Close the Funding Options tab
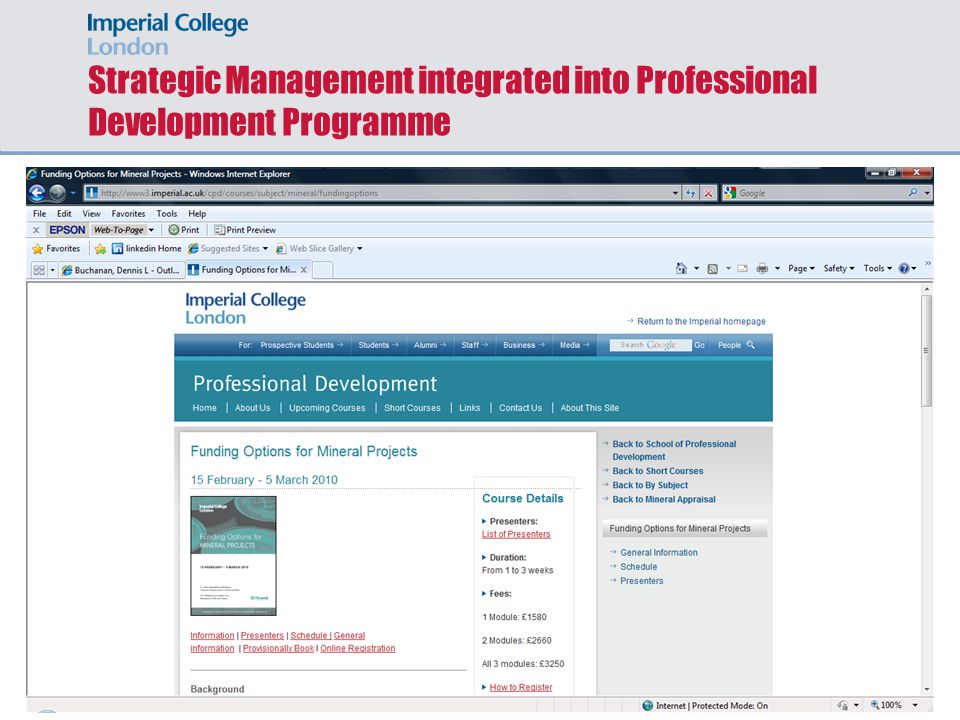Image resolution: width=960 pixels, height=720 pixels. click(304, 270)
